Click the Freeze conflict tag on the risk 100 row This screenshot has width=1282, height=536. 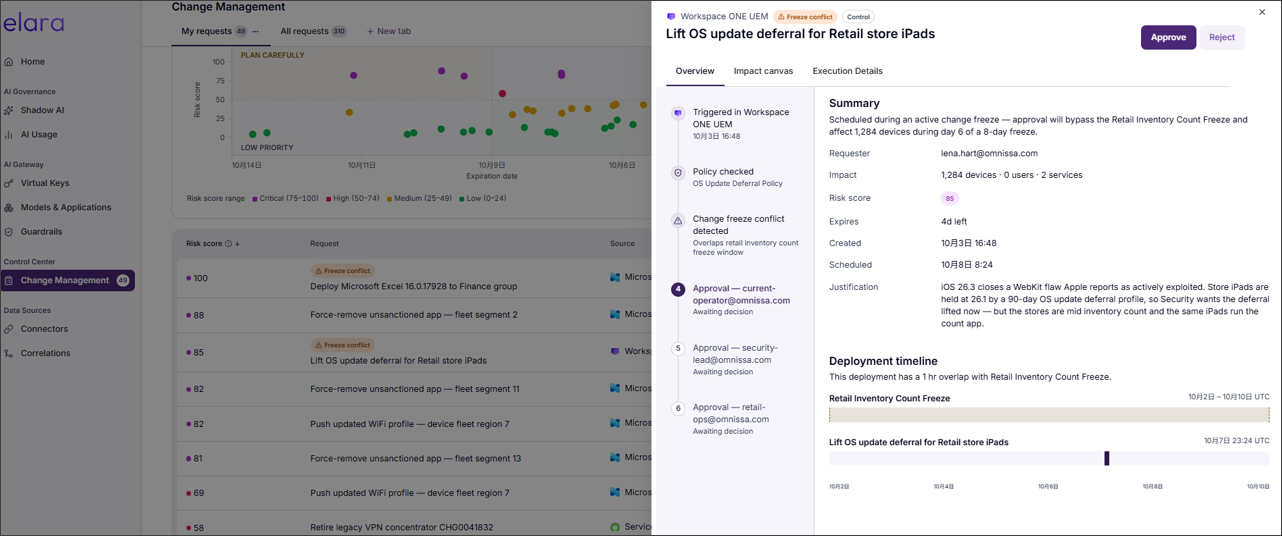342,271
